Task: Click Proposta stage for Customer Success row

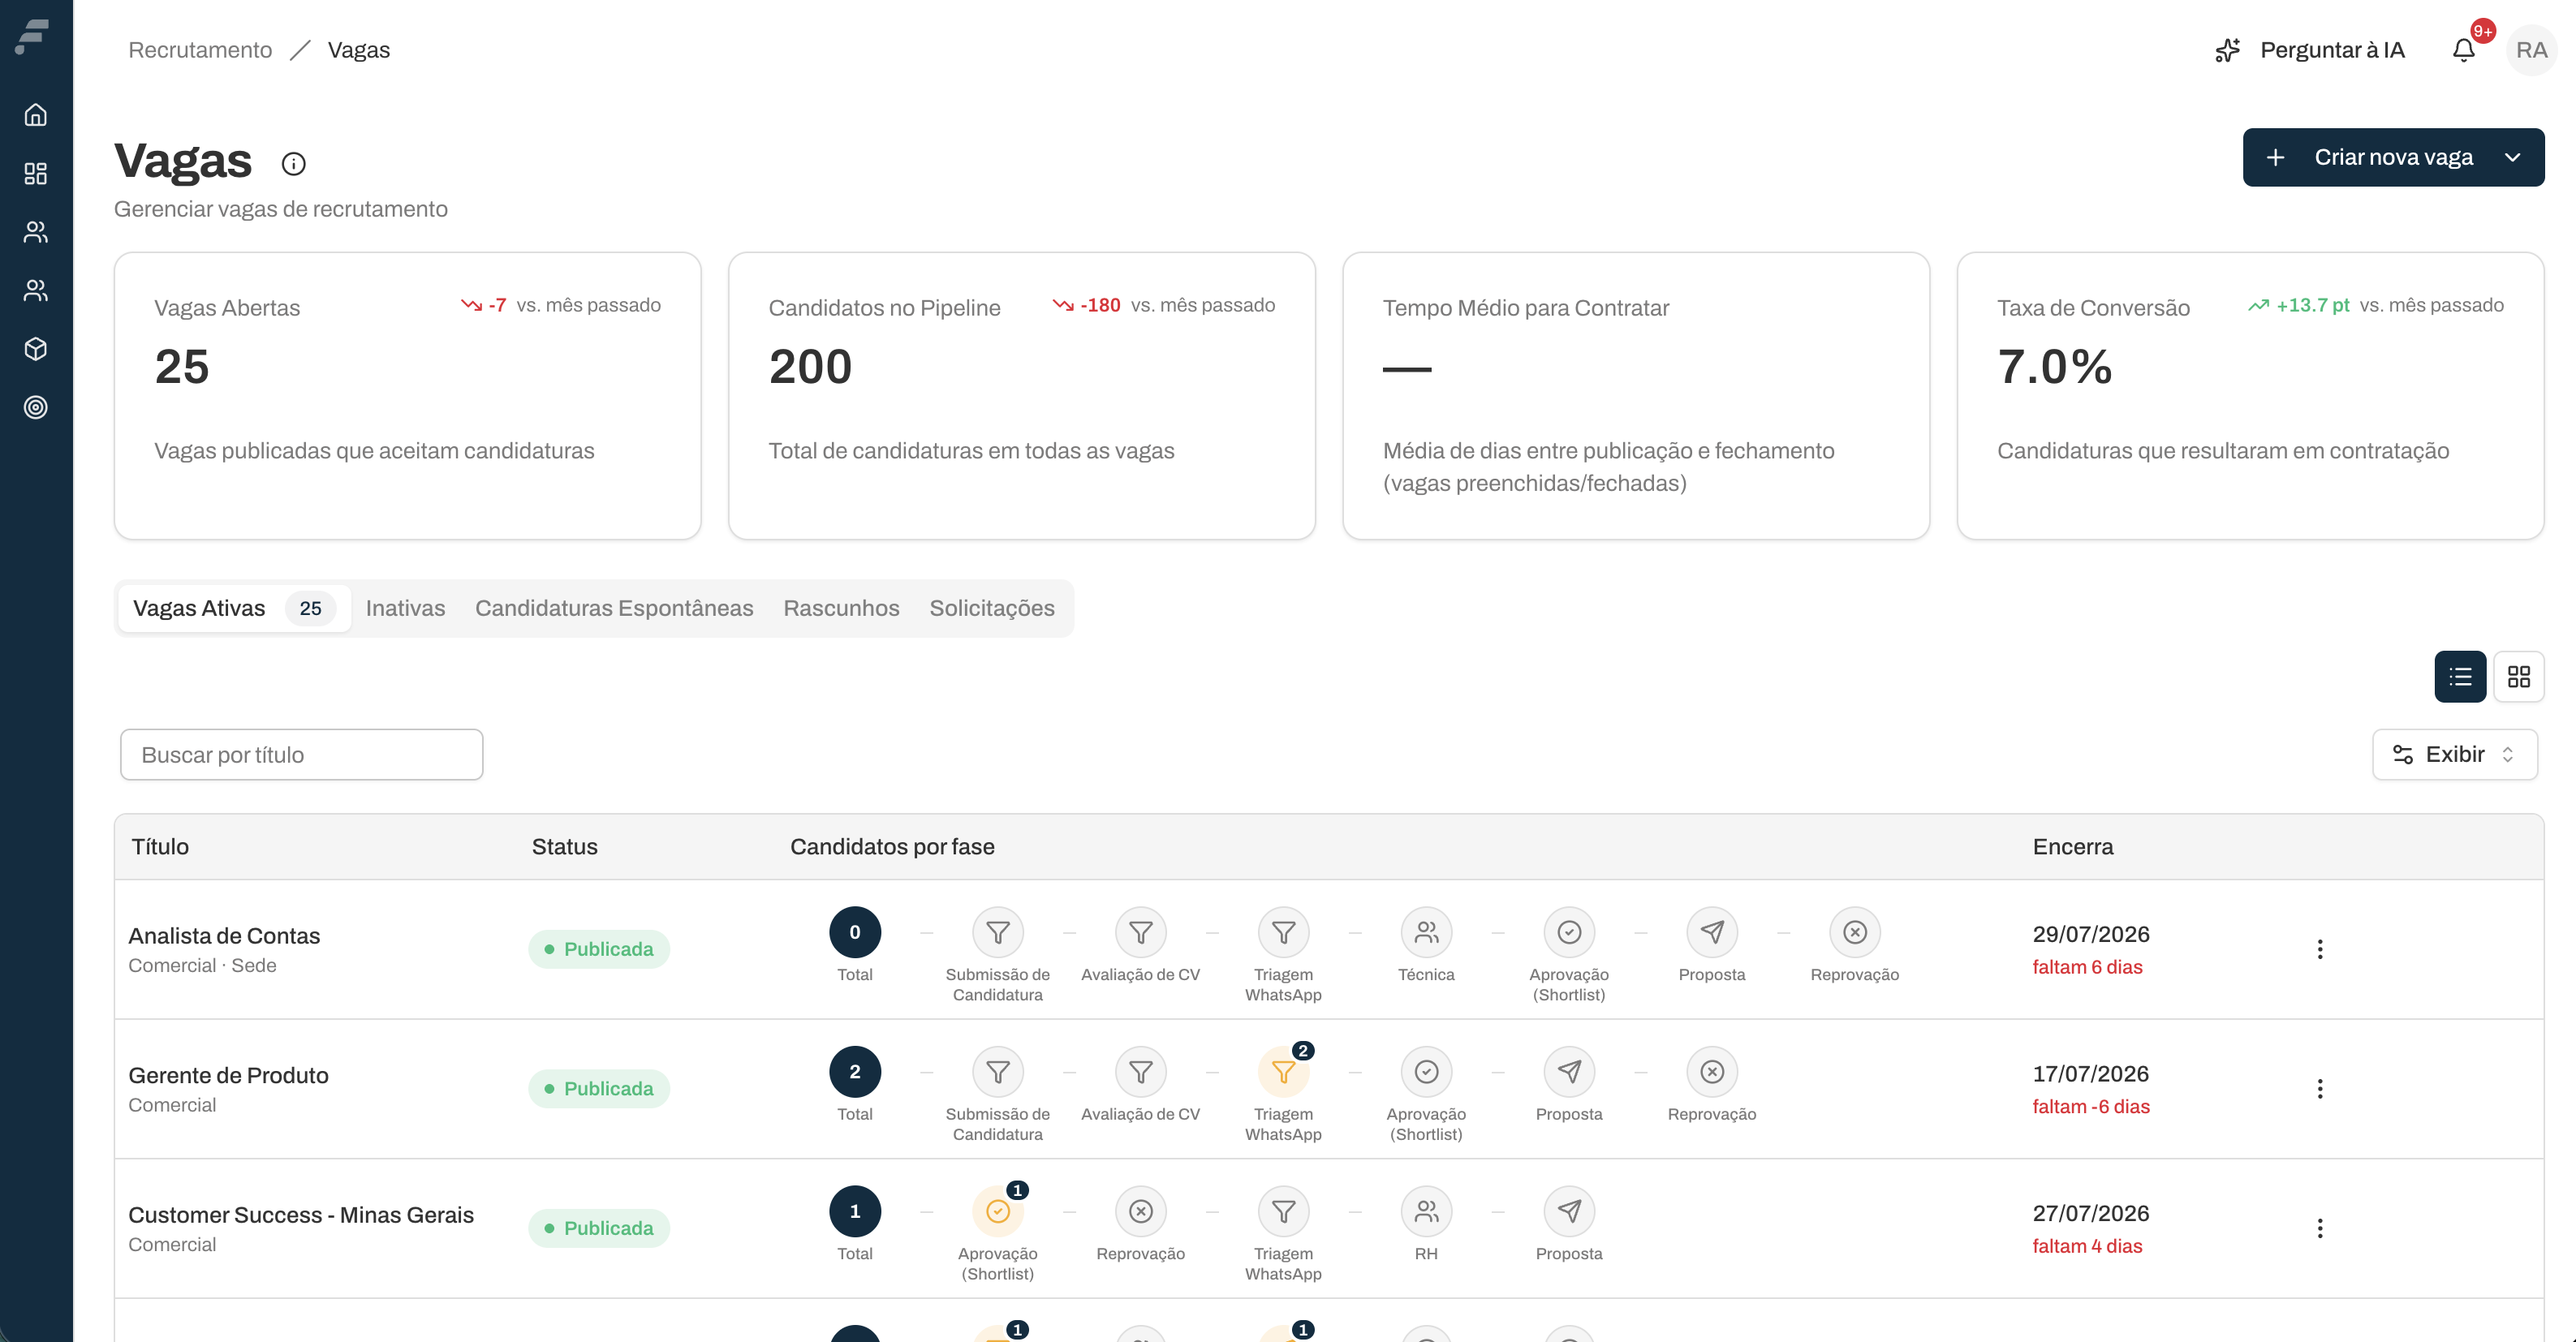Action: tap(1569, 1211)
